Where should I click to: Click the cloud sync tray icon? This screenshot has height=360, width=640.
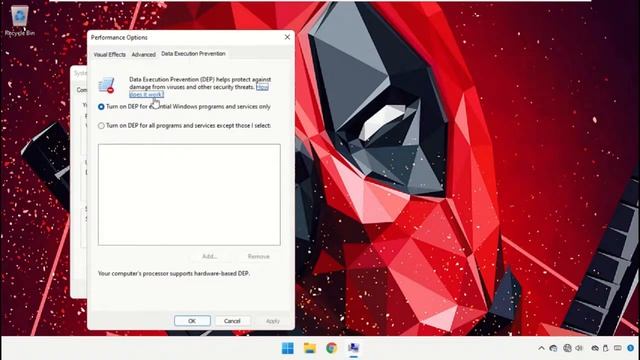[x=595, y=348]
